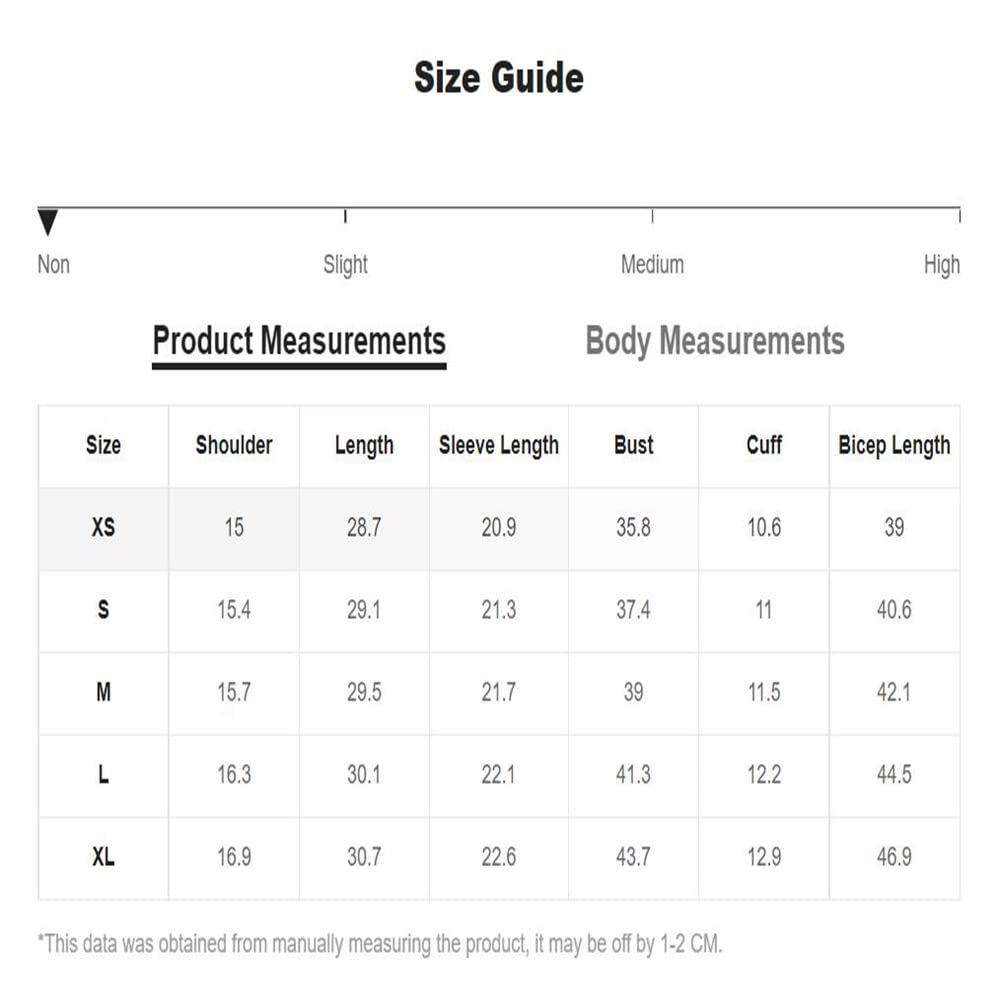
Task: Click the Bust column header
Action: (x=633, y=445)
